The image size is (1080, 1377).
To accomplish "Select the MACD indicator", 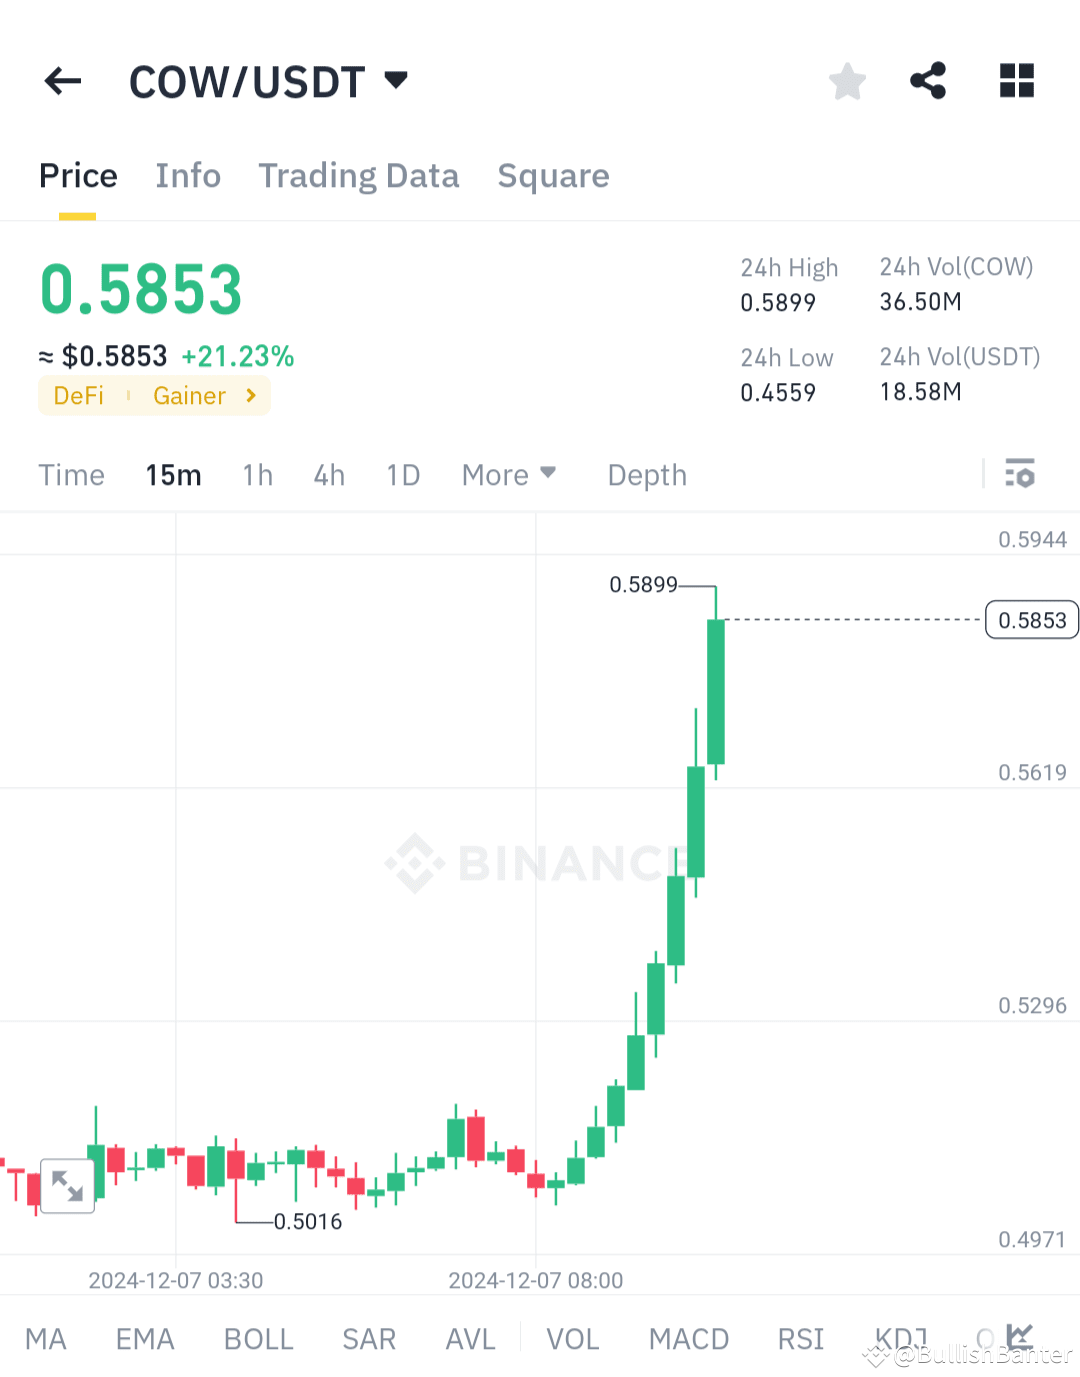I will click(x=688, y=1339).
